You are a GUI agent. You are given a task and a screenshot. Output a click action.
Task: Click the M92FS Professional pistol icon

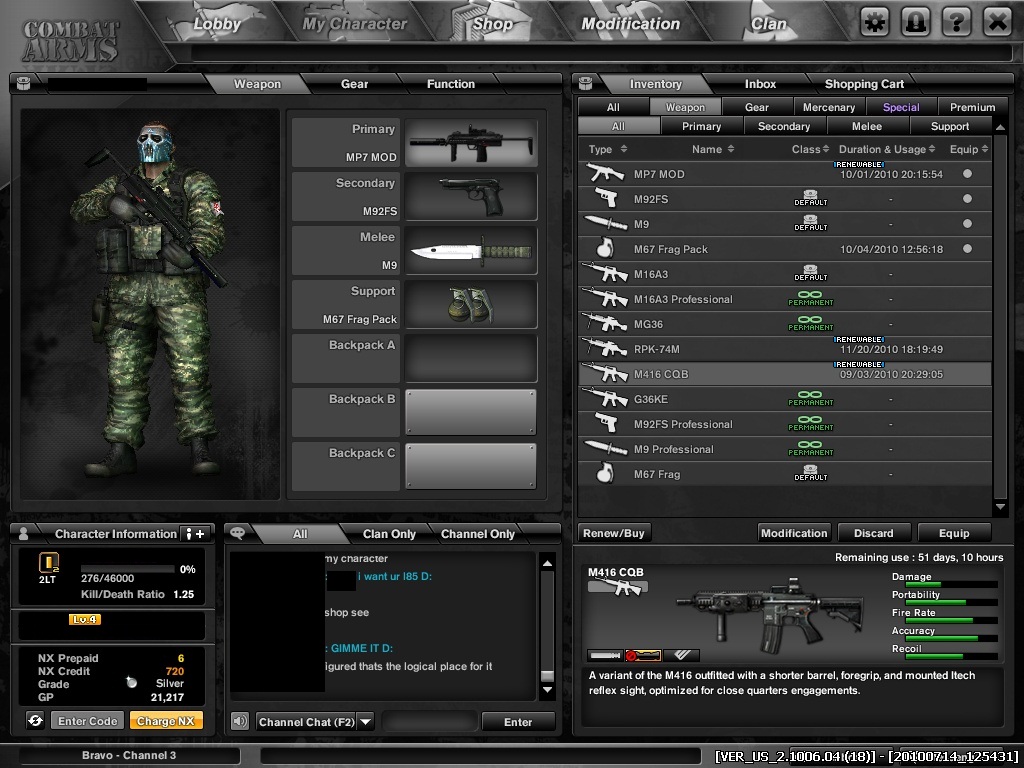pyautogui.click(x=607, y=423)
